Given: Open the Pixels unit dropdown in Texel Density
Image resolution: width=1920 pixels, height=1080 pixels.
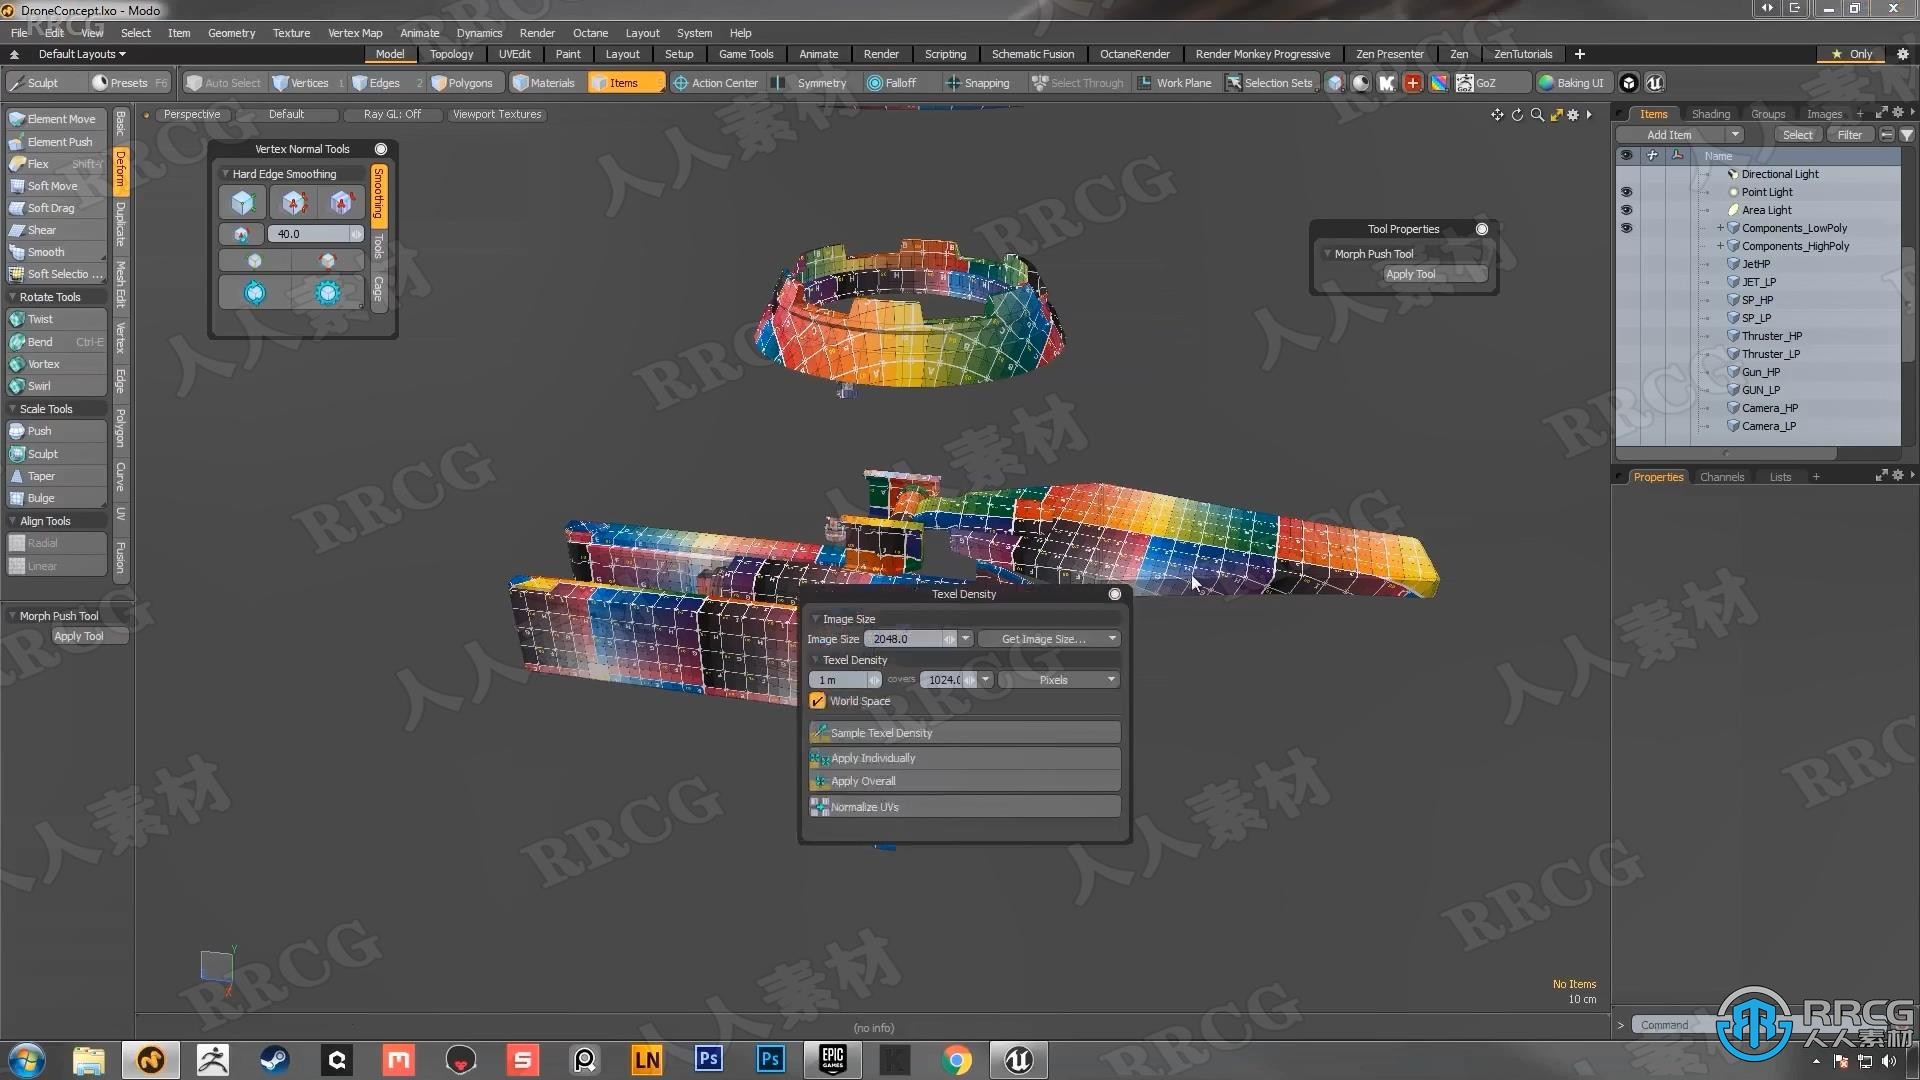Looking at the screenshot, I should 1112,679.
